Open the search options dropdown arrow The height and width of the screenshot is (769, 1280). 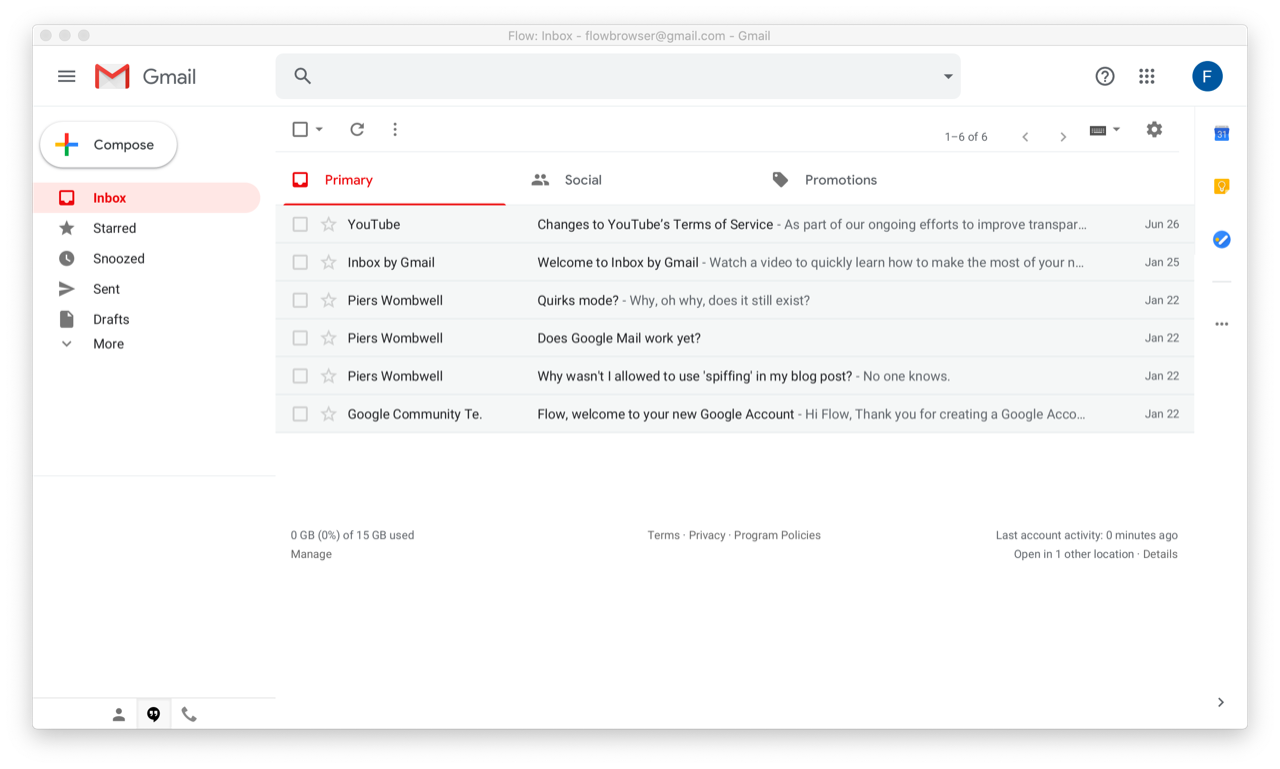947,76
